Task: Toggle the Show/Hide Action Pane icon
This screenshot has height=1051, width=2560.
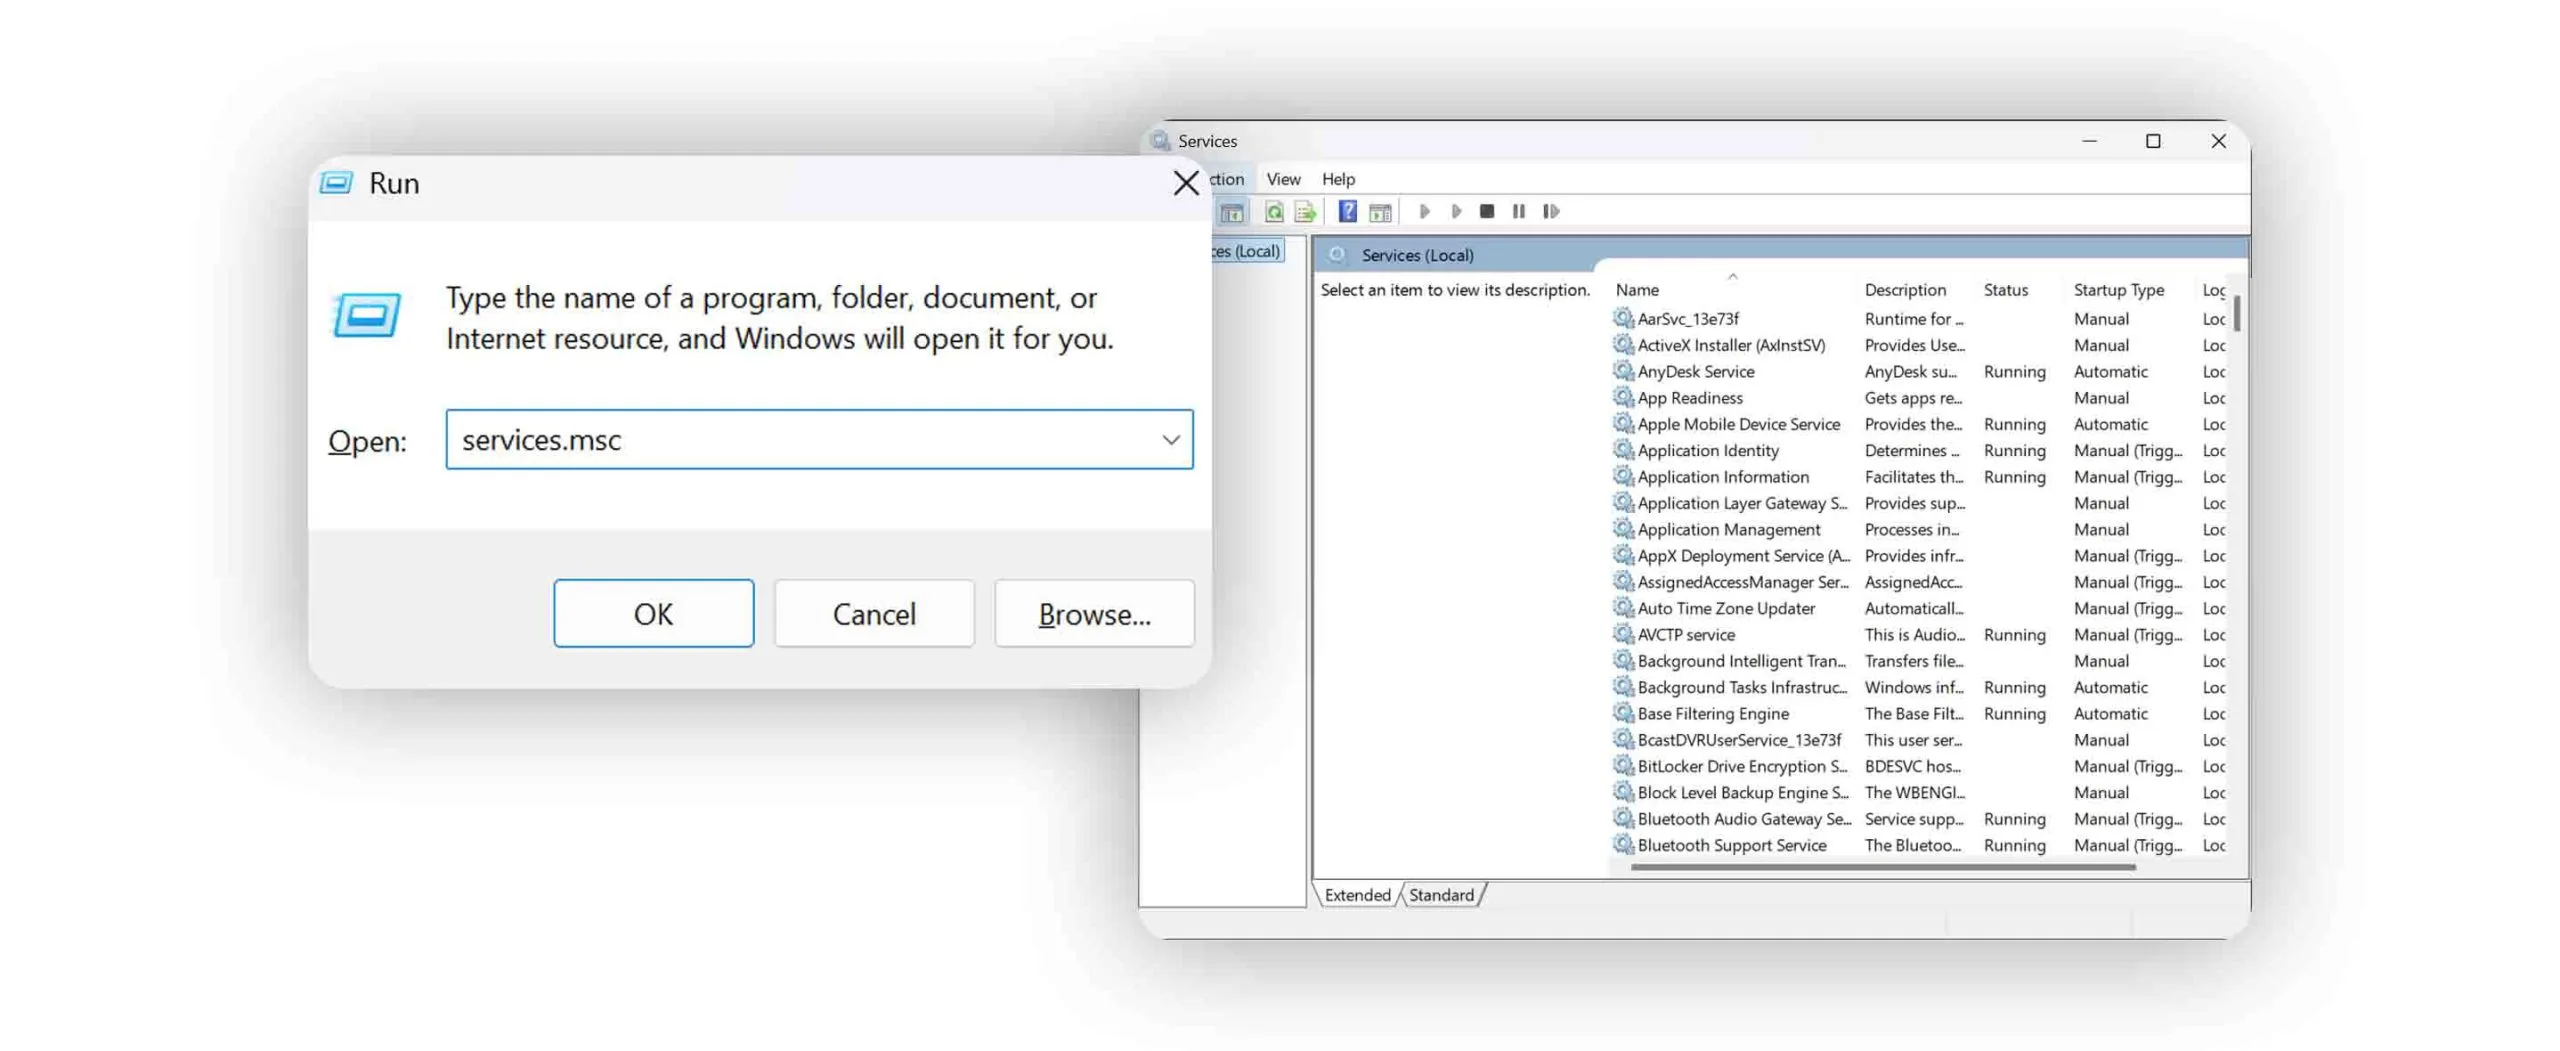Action: 1380,211
